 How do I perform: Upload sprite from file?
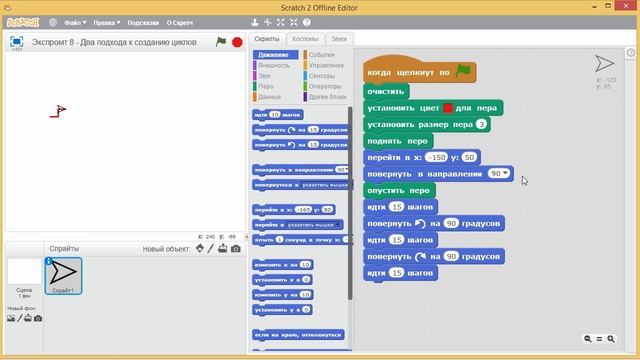click(222, 248)
